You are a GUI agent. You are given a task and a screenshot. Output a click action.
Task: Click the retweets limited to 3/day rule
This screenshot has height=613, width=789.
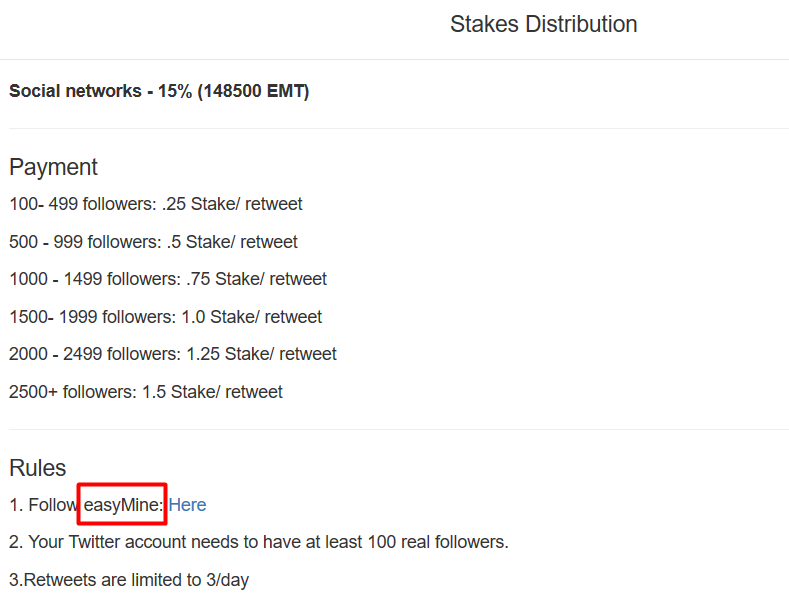(x=129, y=580)
